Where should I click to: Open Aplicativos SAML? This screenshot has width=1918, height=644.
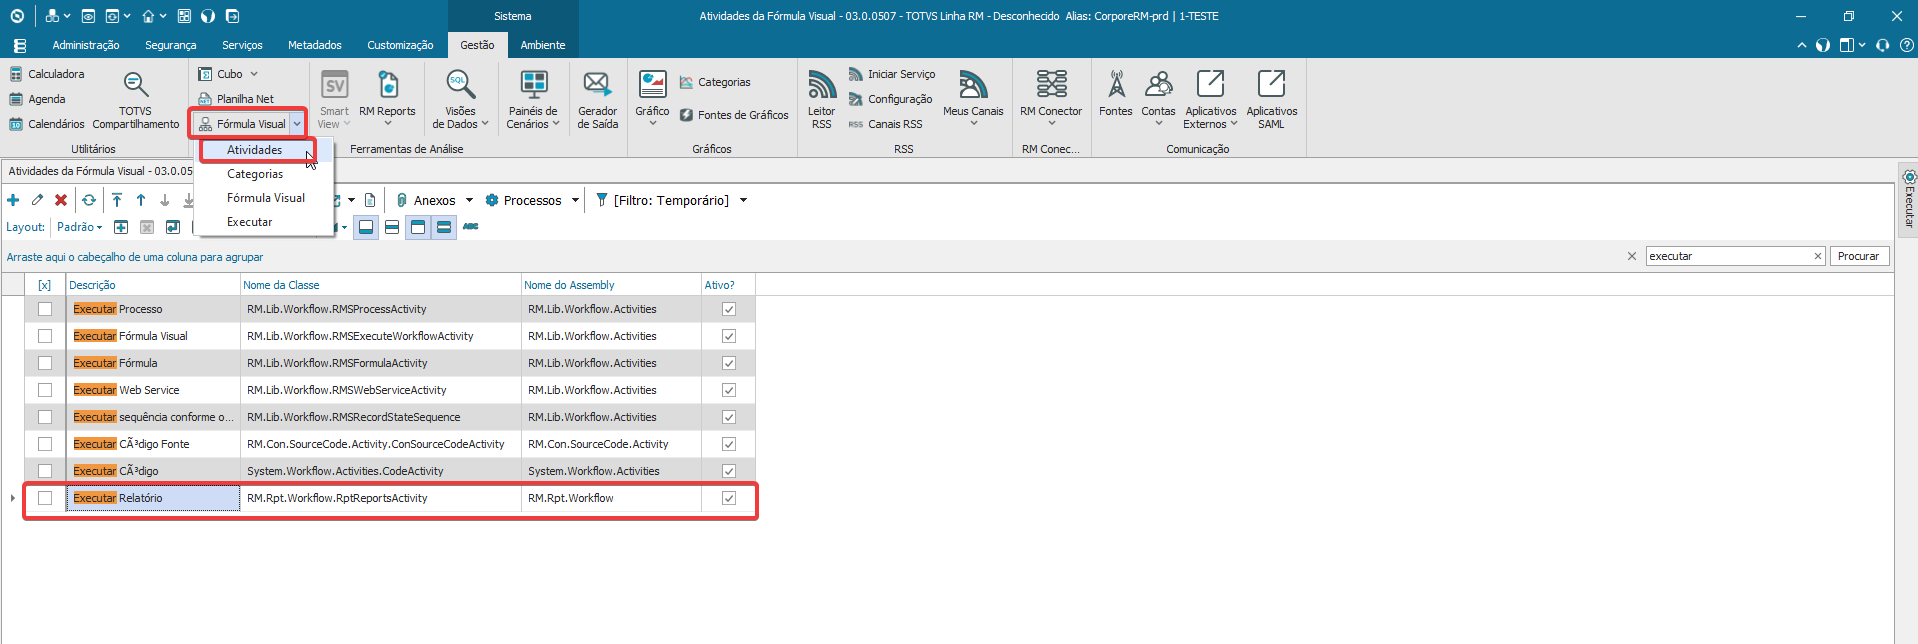[1271, 99]
